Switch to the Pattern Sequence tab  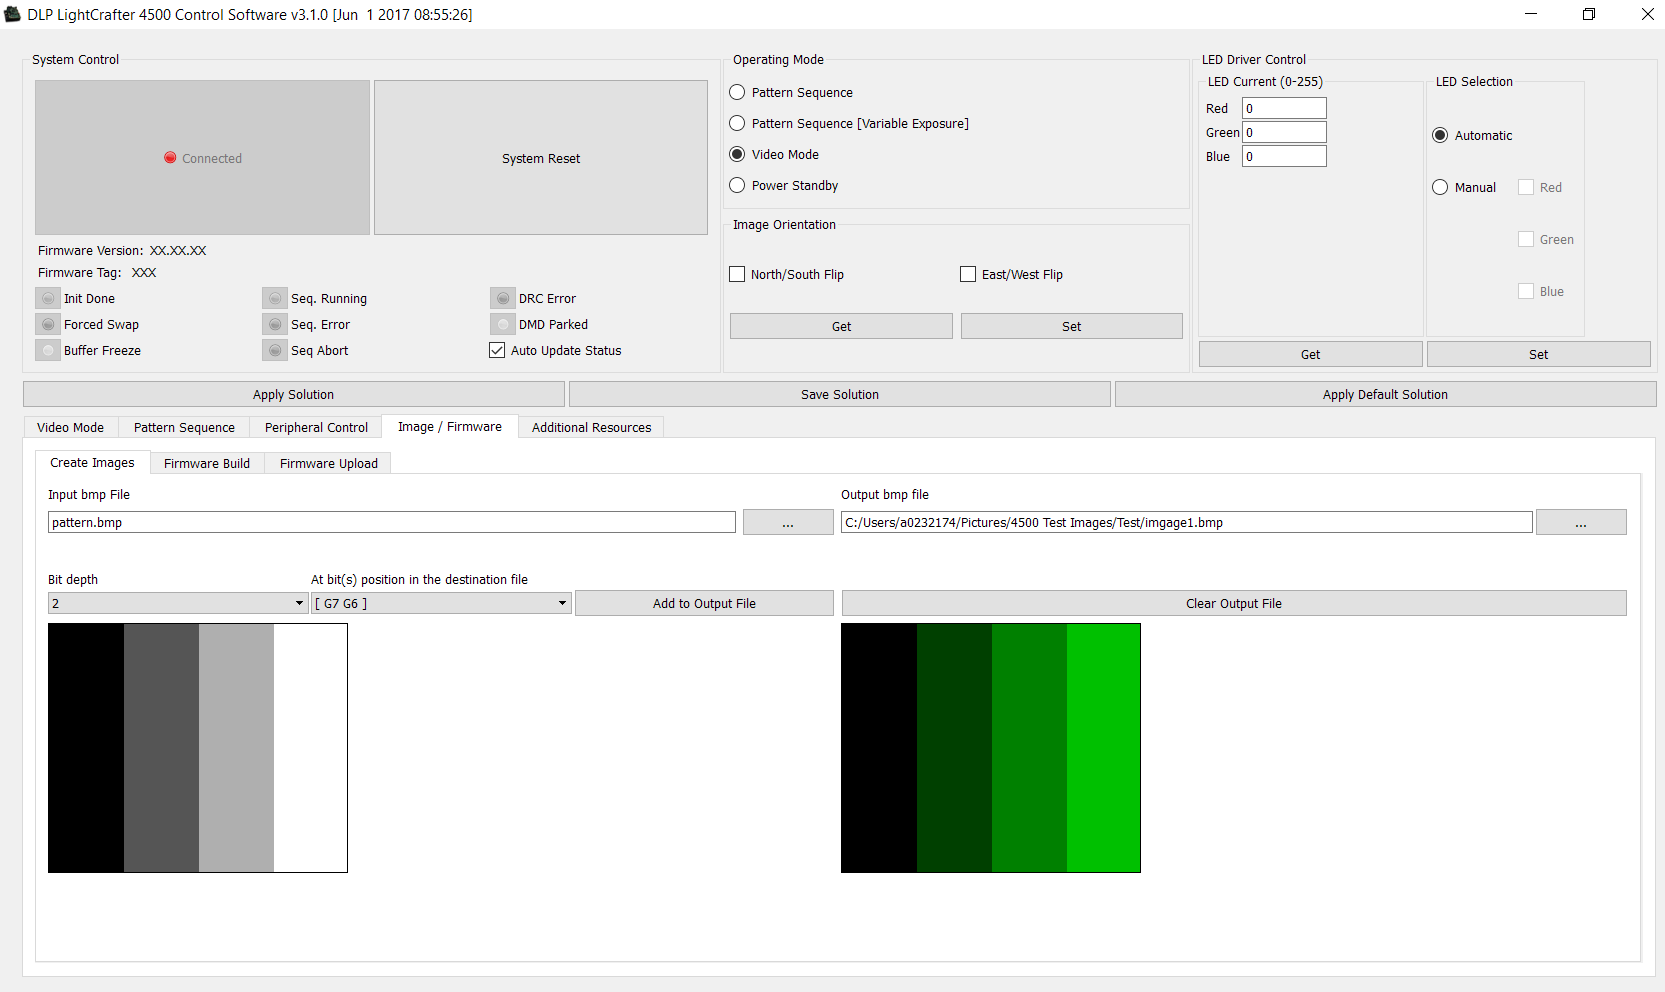click(184, 427)
